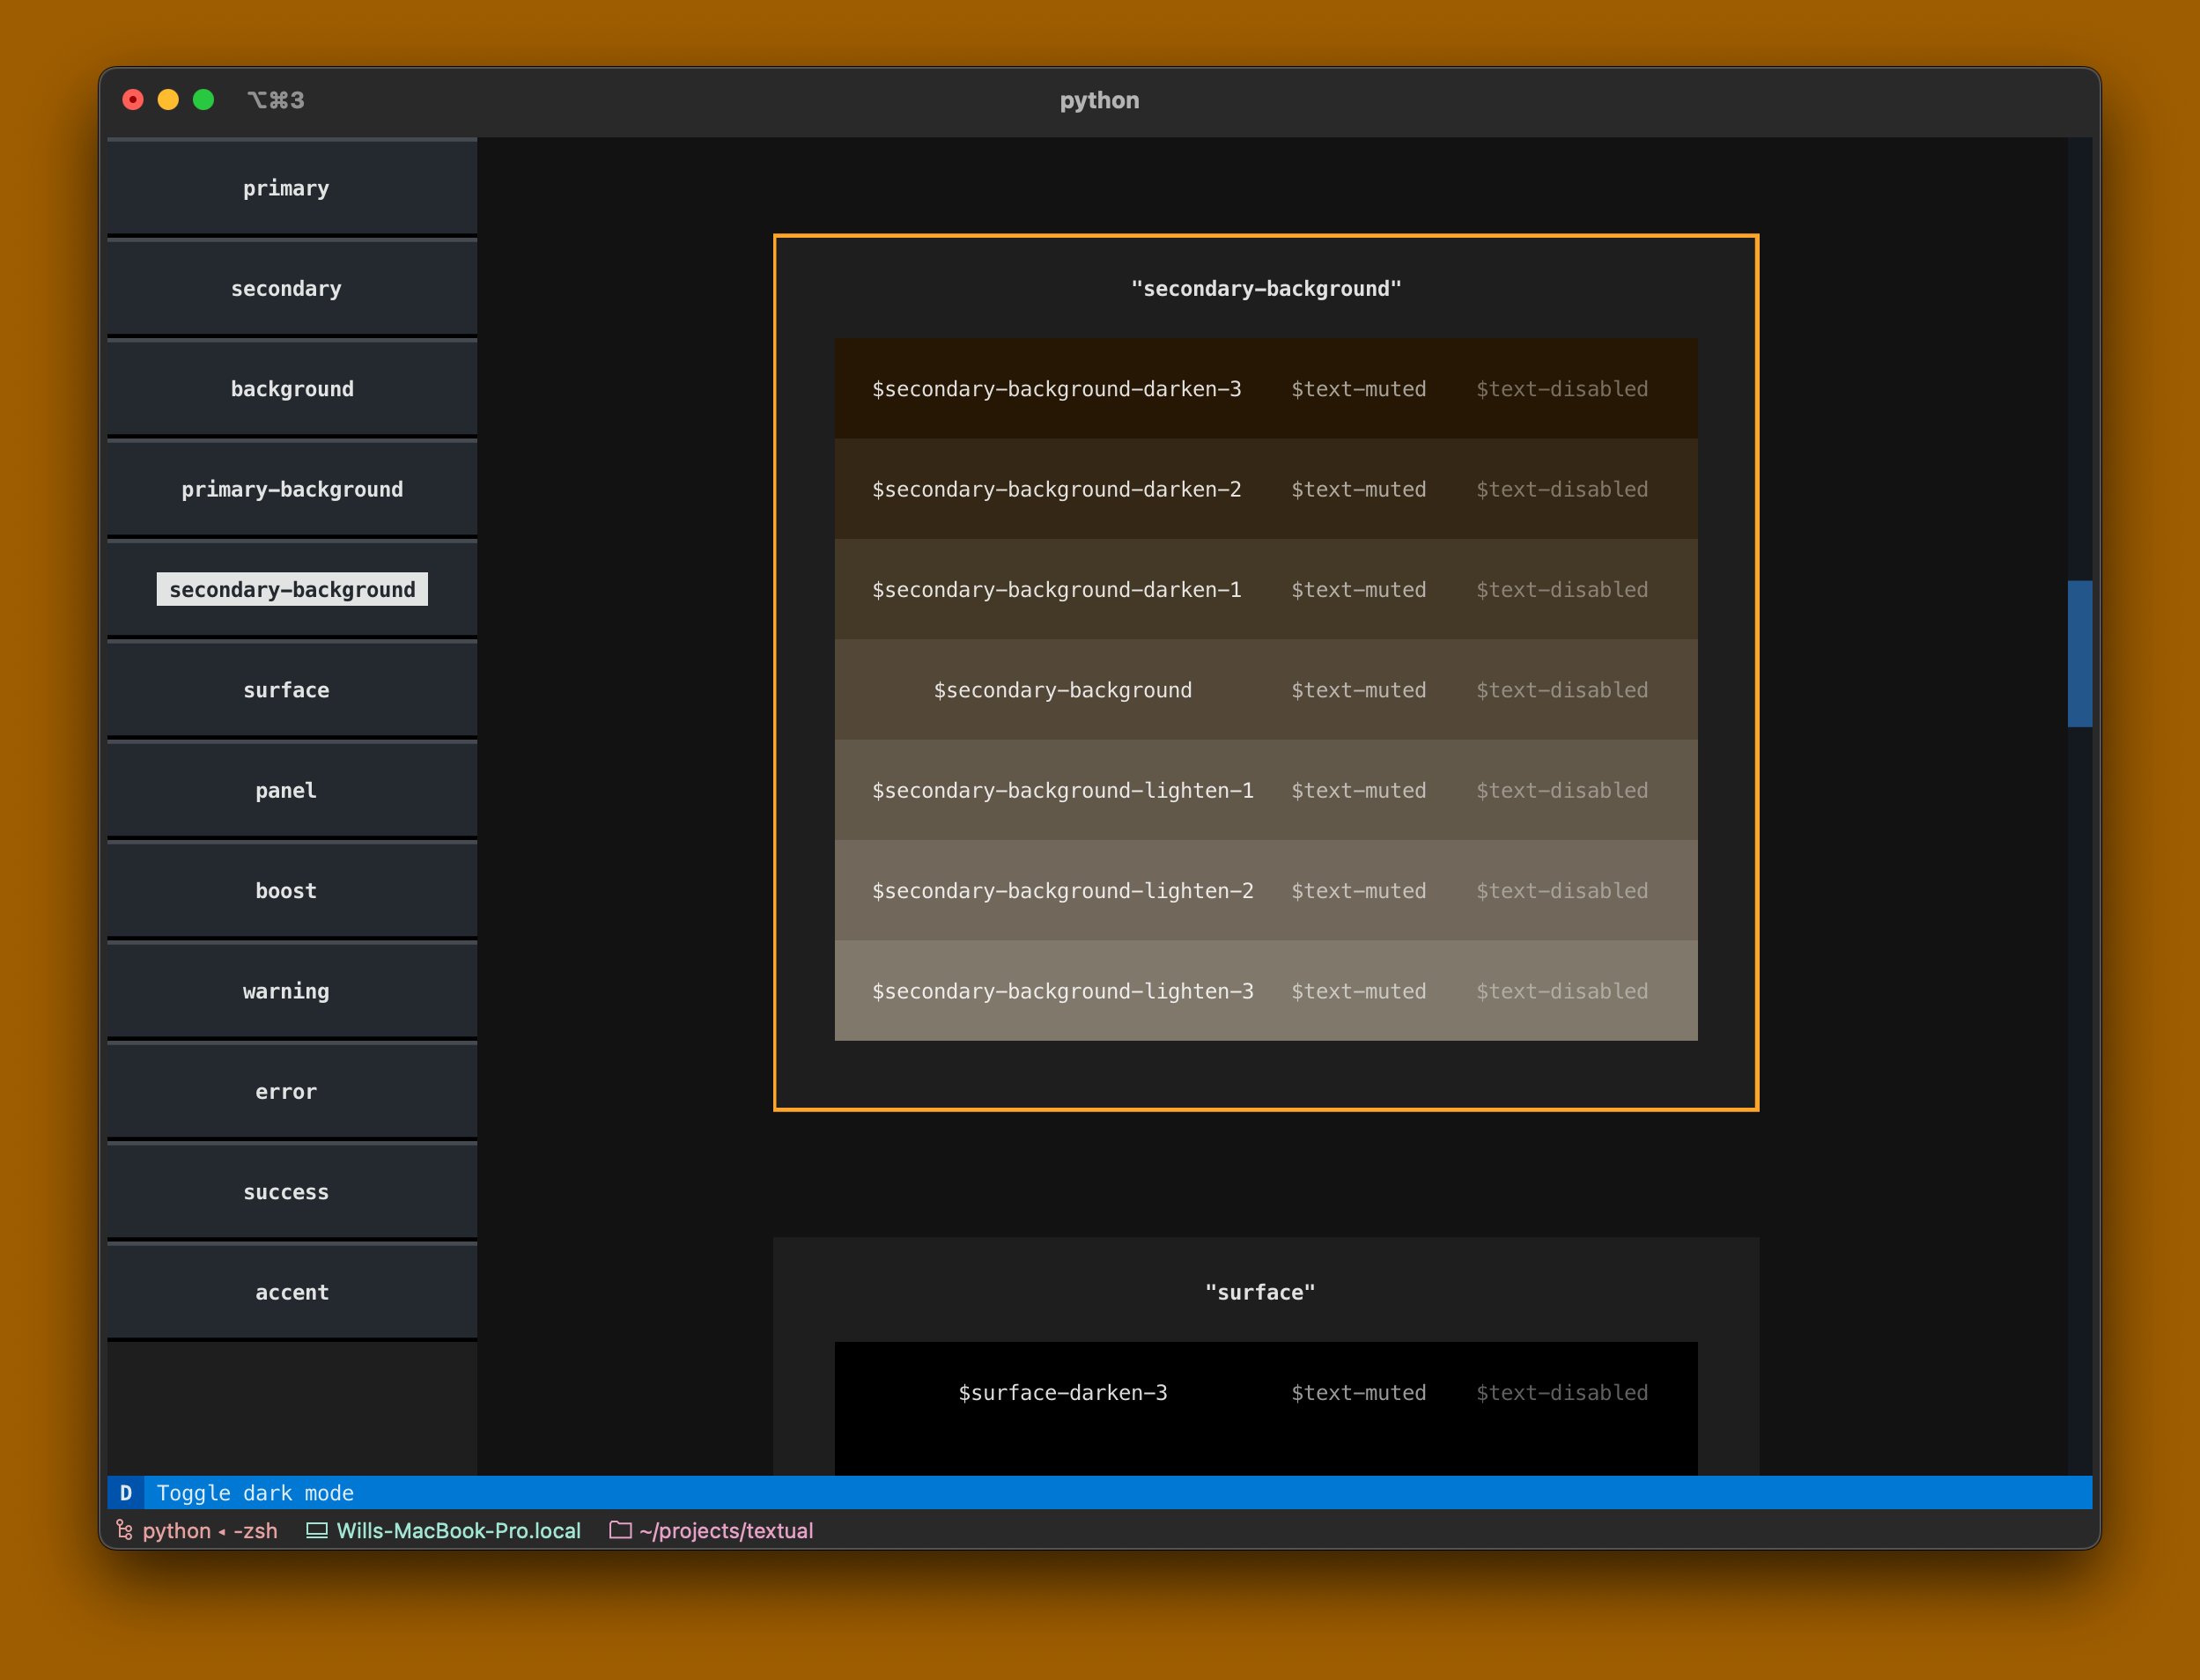2200x1680 pixels.
Task: Click $text-disabled in the $surface-darken-3 row
Action: [x=1562, y=1393]
